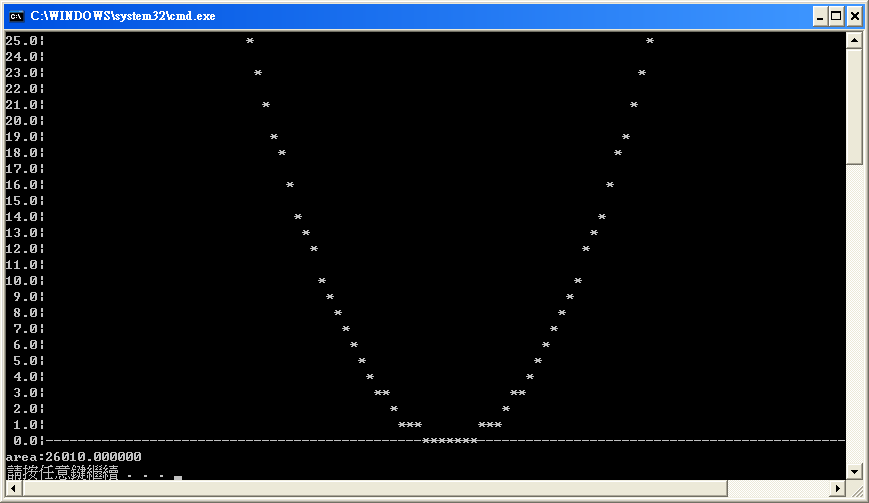Click the 19.0 axis label

tap(22, 136)
